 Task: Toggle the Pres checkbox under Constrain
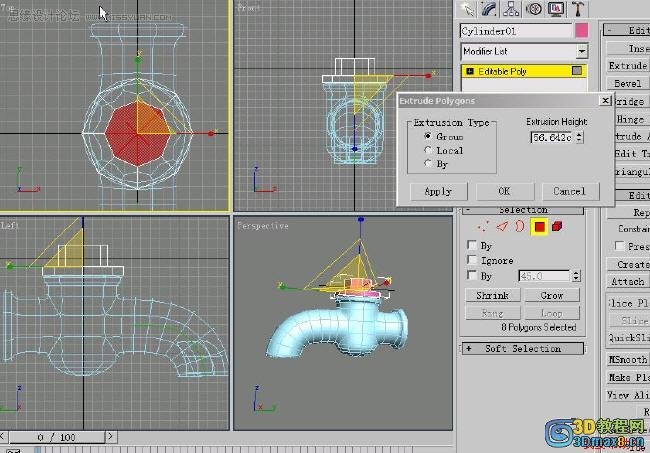pyautogui.click(x=619, y=246)
